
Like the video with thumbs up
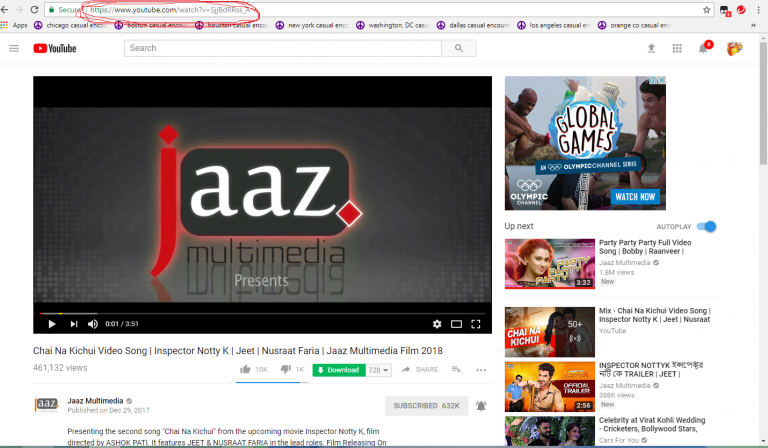246,370
